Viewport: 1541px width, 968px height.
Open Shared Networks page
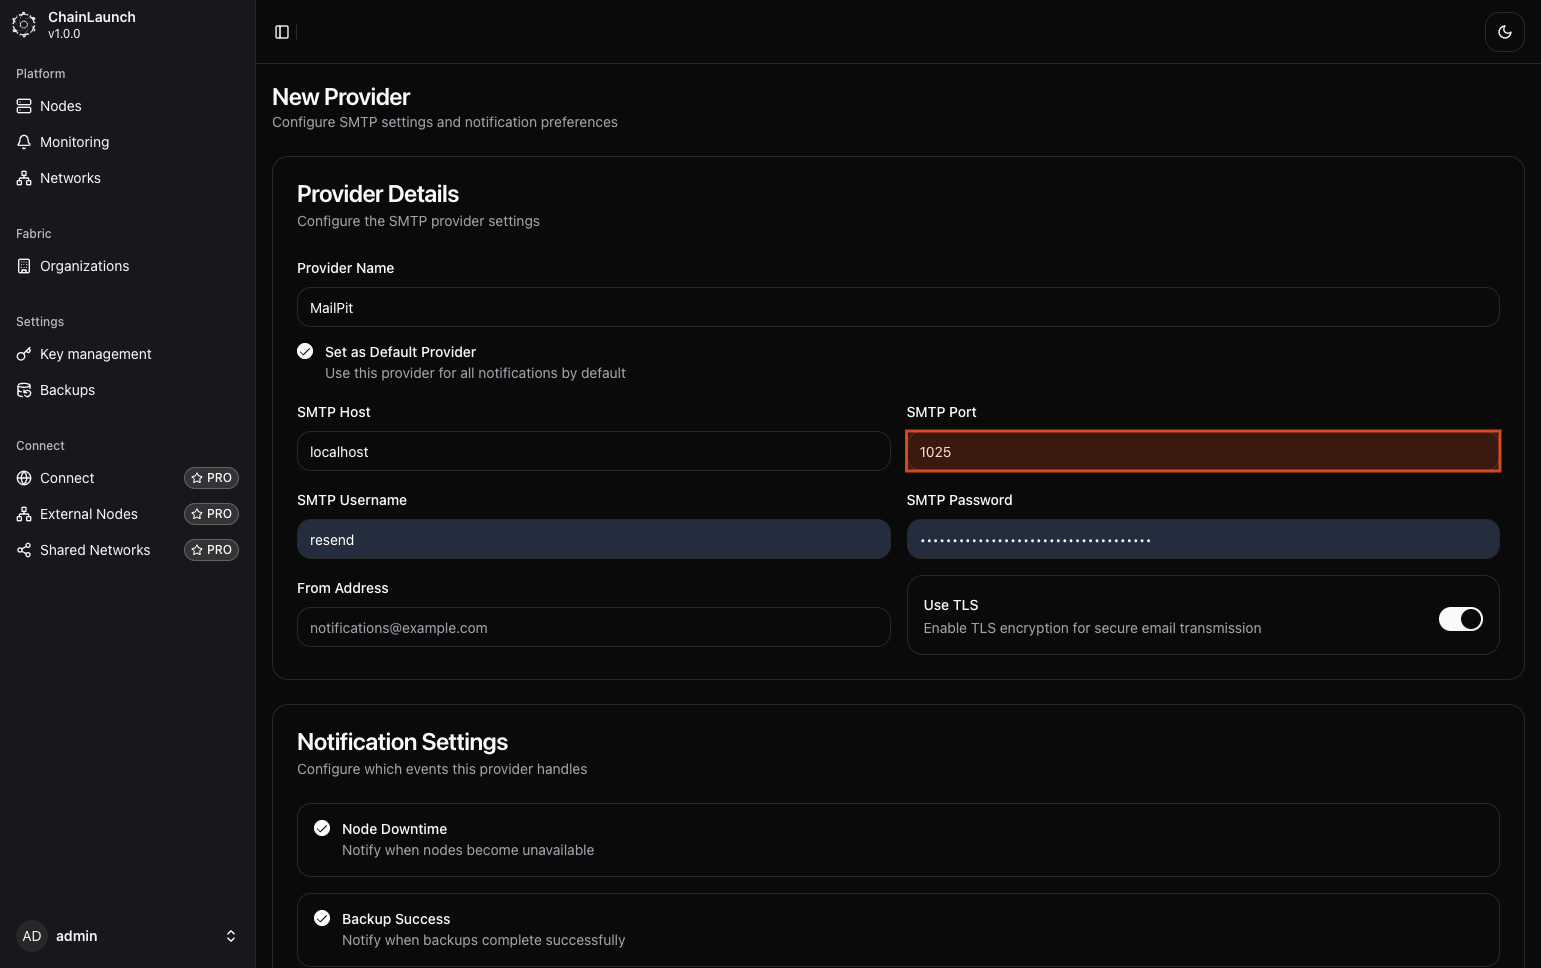click(95, 550)
